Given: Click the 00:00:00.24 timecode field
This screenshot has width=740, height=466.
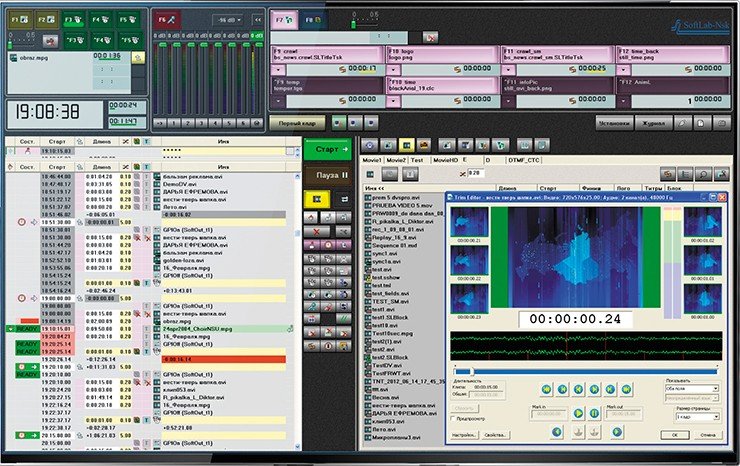Looking at the screenshot, I should 574,319.
